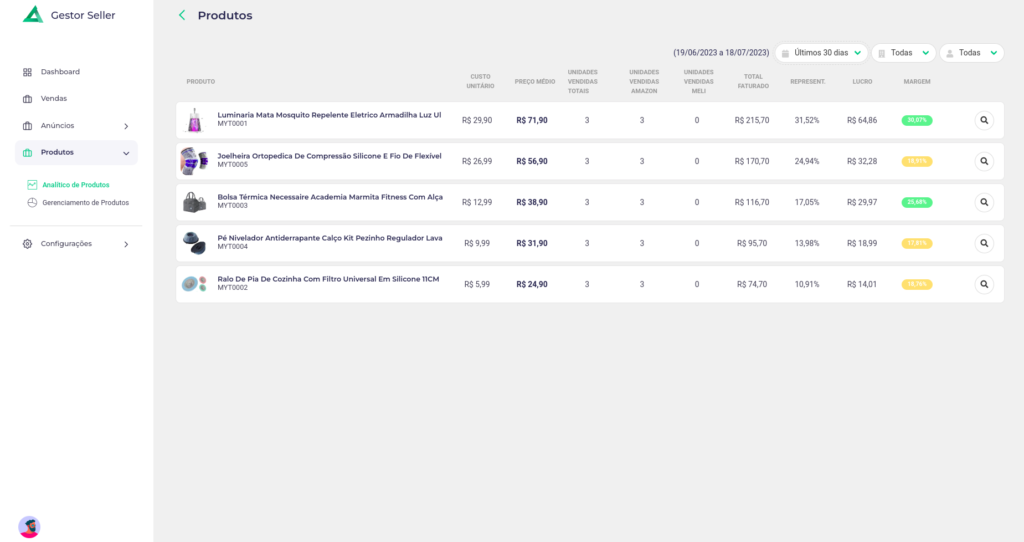Open the Últimos 30 dias period dropdown
Screen dimensions: 1024x542
click(821, 53)
